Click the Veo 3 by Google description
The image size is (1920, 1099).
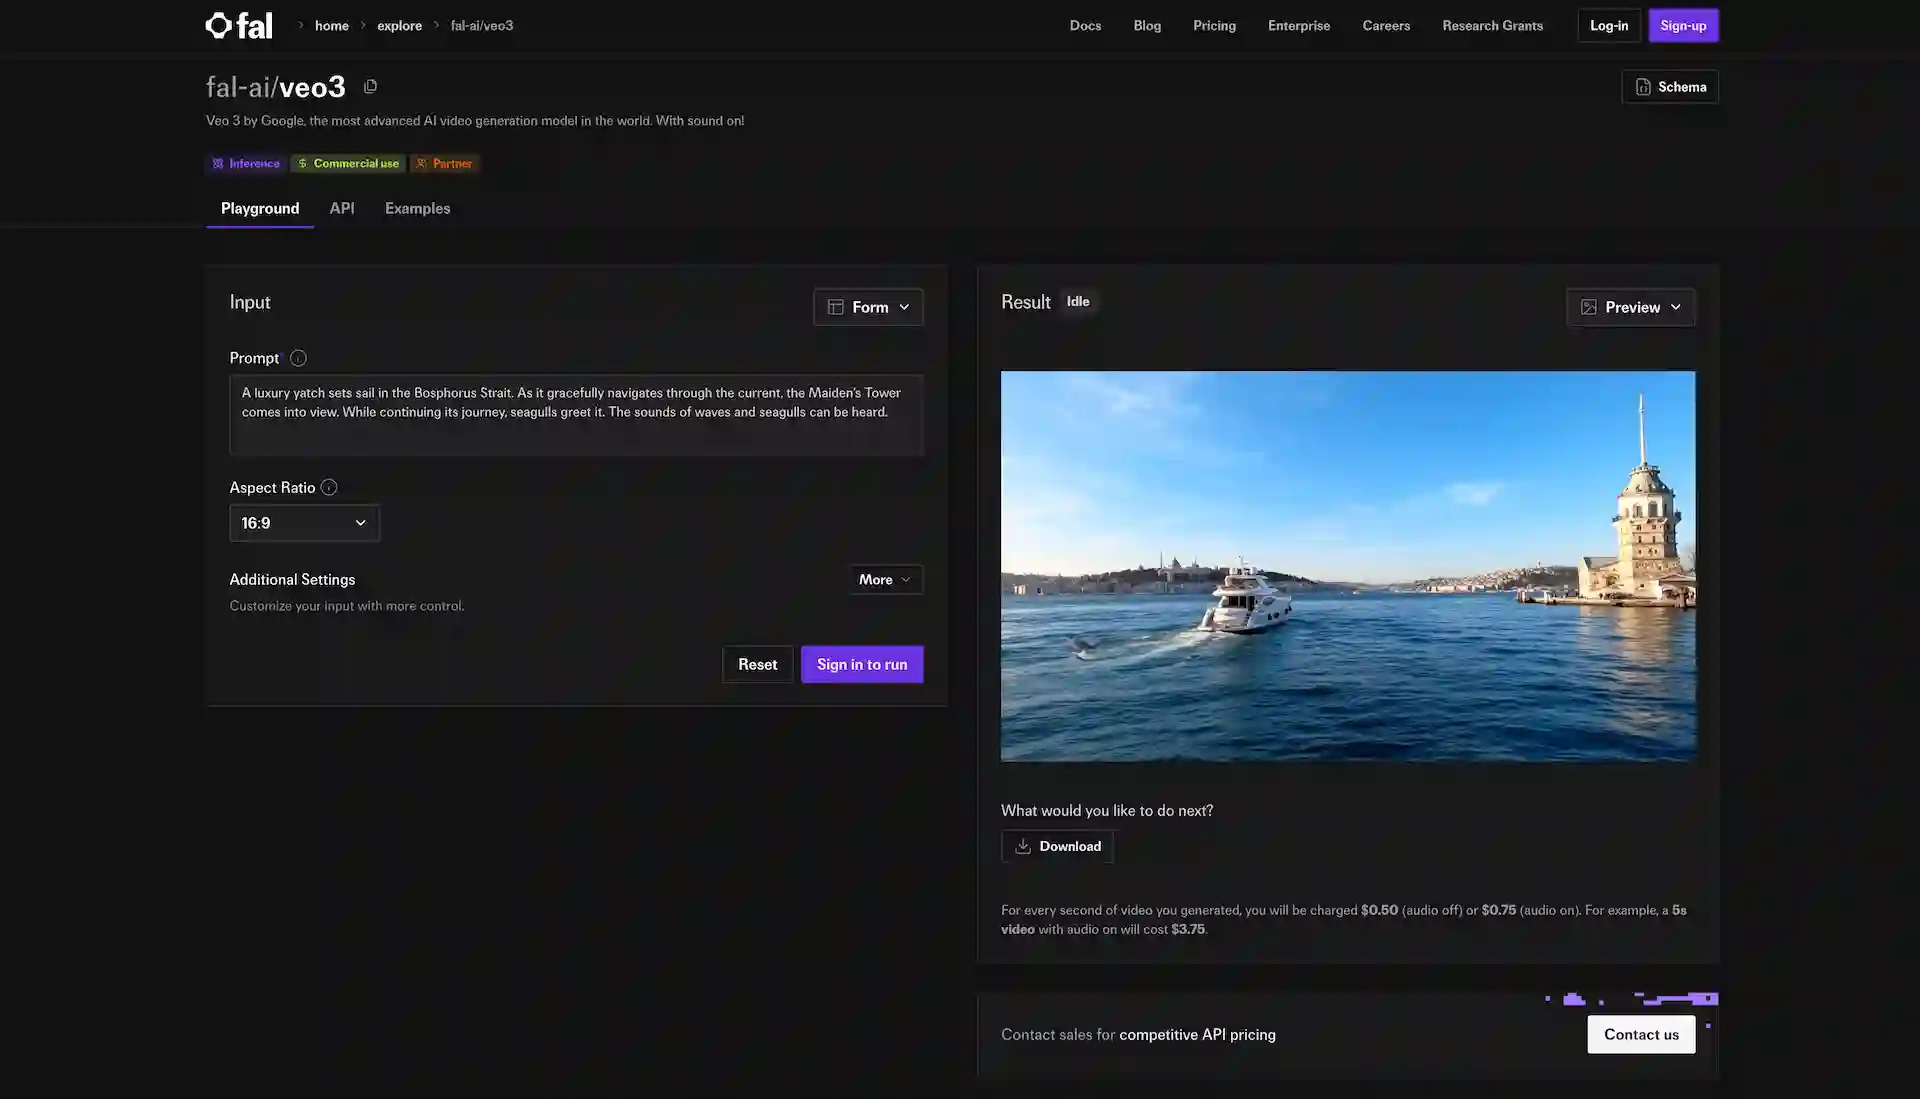click(x=475, y=120)
